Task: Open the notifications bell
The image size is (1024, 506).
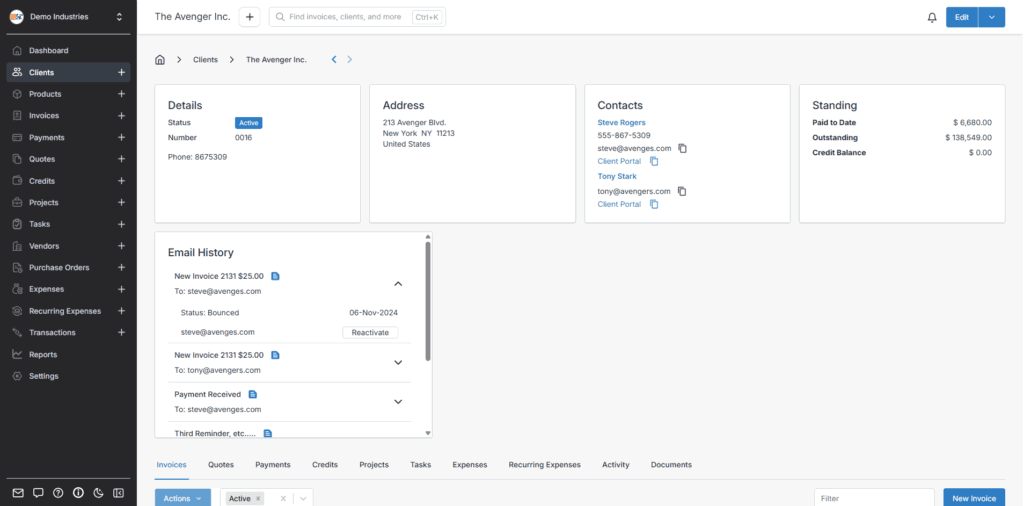Action: [x=932, y=17]
